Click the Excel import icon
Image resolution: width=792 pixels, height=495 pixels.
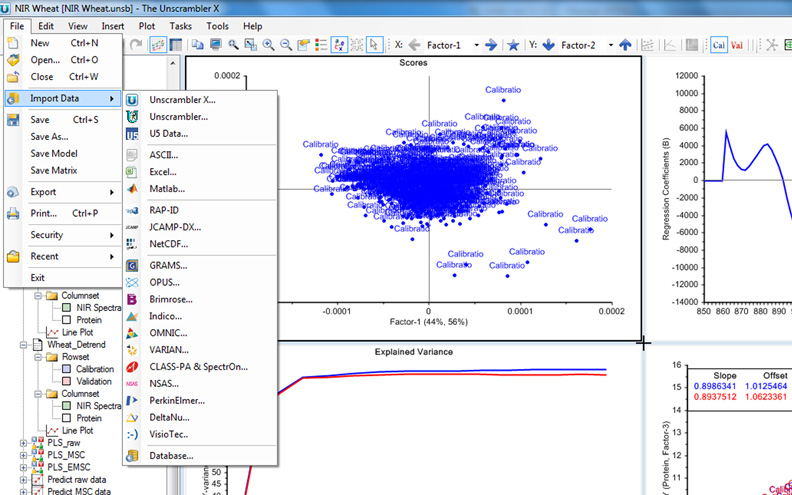pyautogui.click(x=132, y=172)
